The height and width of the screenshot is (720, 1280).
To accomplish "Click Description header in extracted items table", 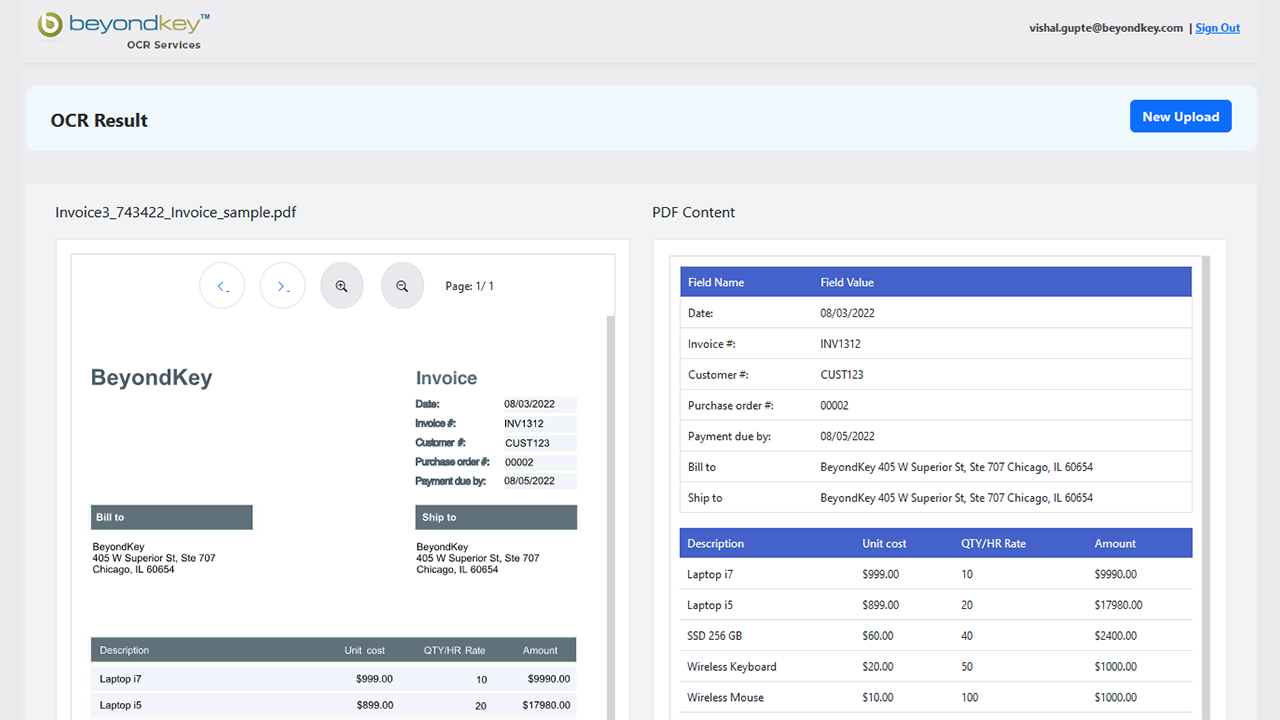I will [x=715, y=544].
